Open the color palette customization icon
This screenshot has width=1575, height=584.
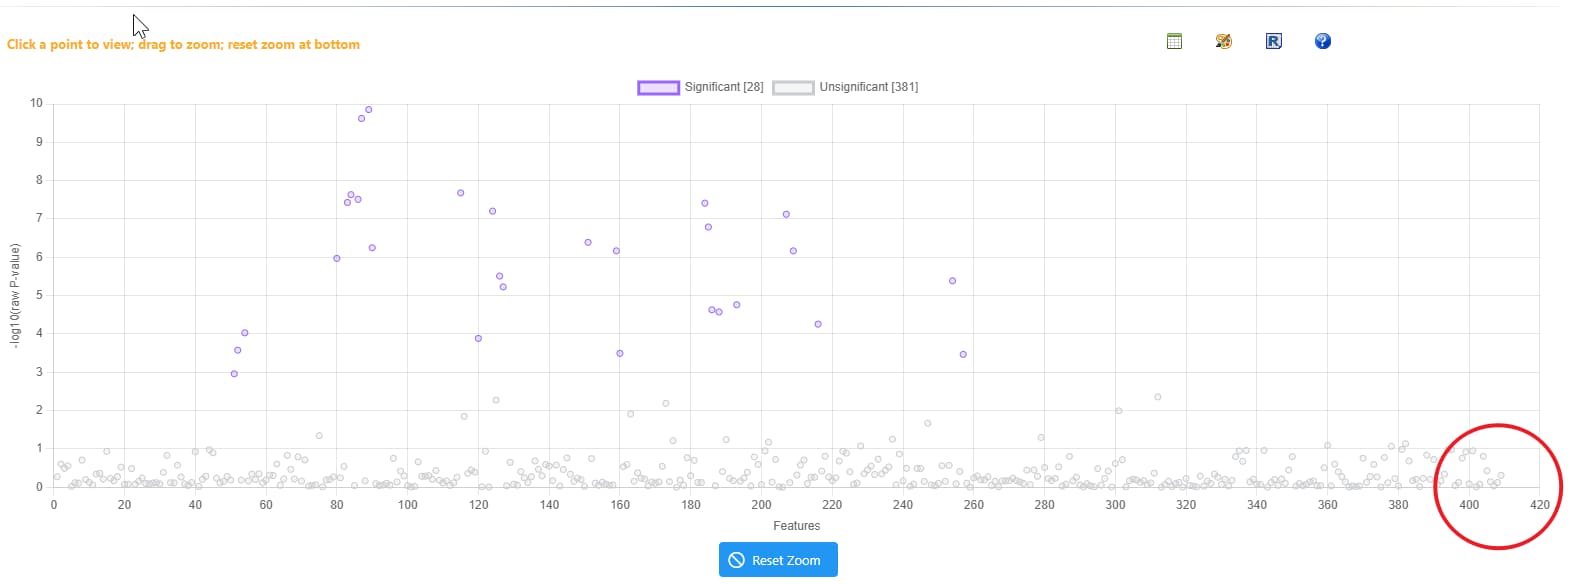(1223, 41)
